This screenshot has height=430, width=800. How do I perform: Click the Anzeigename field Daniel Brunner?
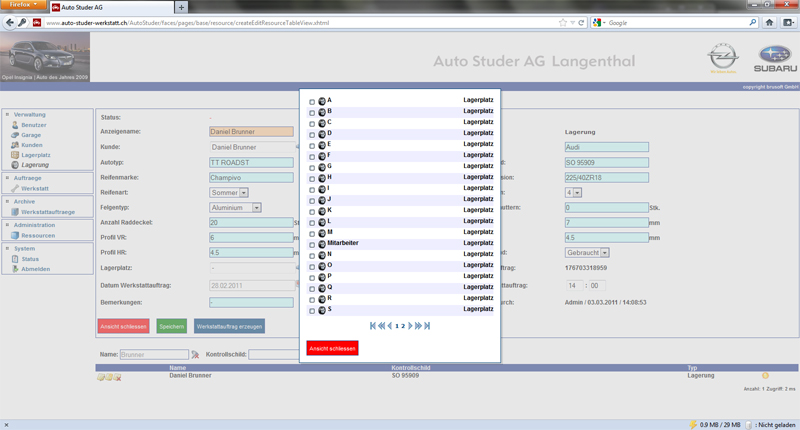coord(252,132)
